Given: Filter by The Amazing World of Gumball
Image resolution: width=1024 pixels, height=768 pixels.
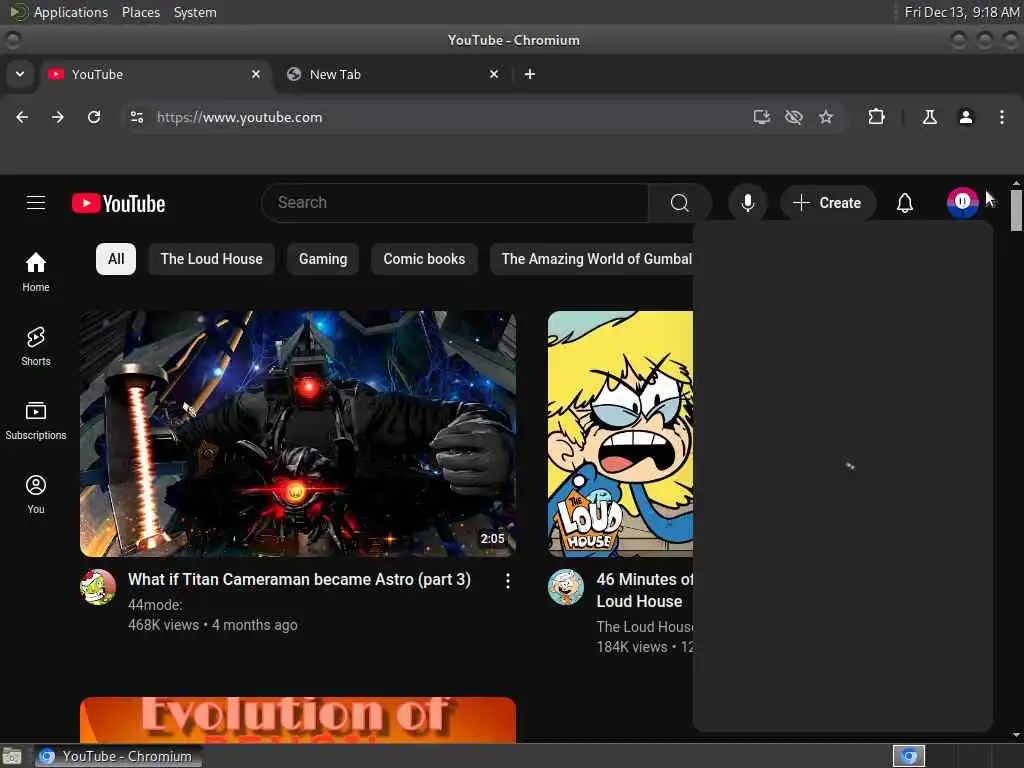Looking at the screenshot, I should point(592,259).
